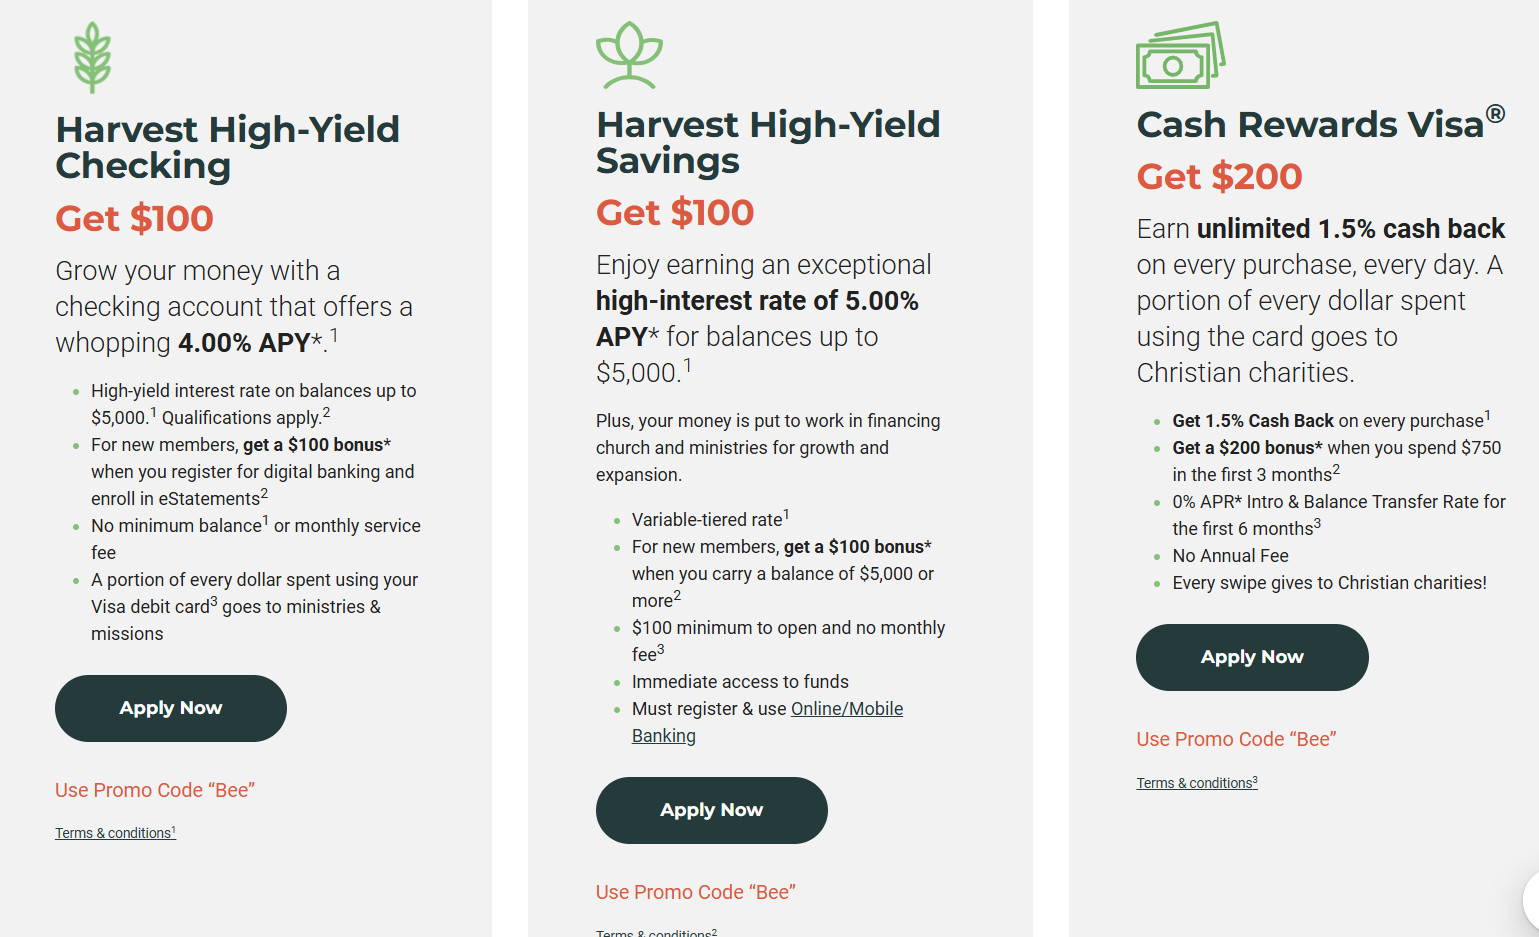Click Use Promo Code "Bee" under Checking

[155, 790]
